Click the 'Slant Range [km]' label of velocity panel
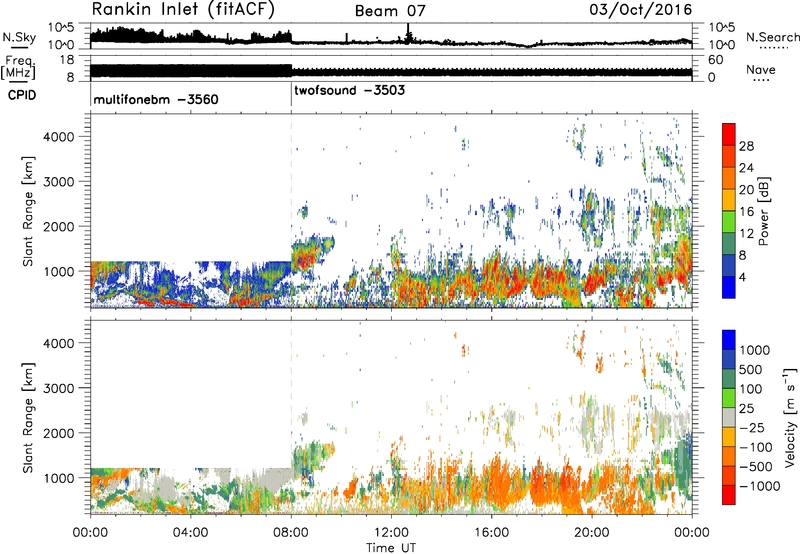This screenshot has width=800, height=554. tap(28, 418)
